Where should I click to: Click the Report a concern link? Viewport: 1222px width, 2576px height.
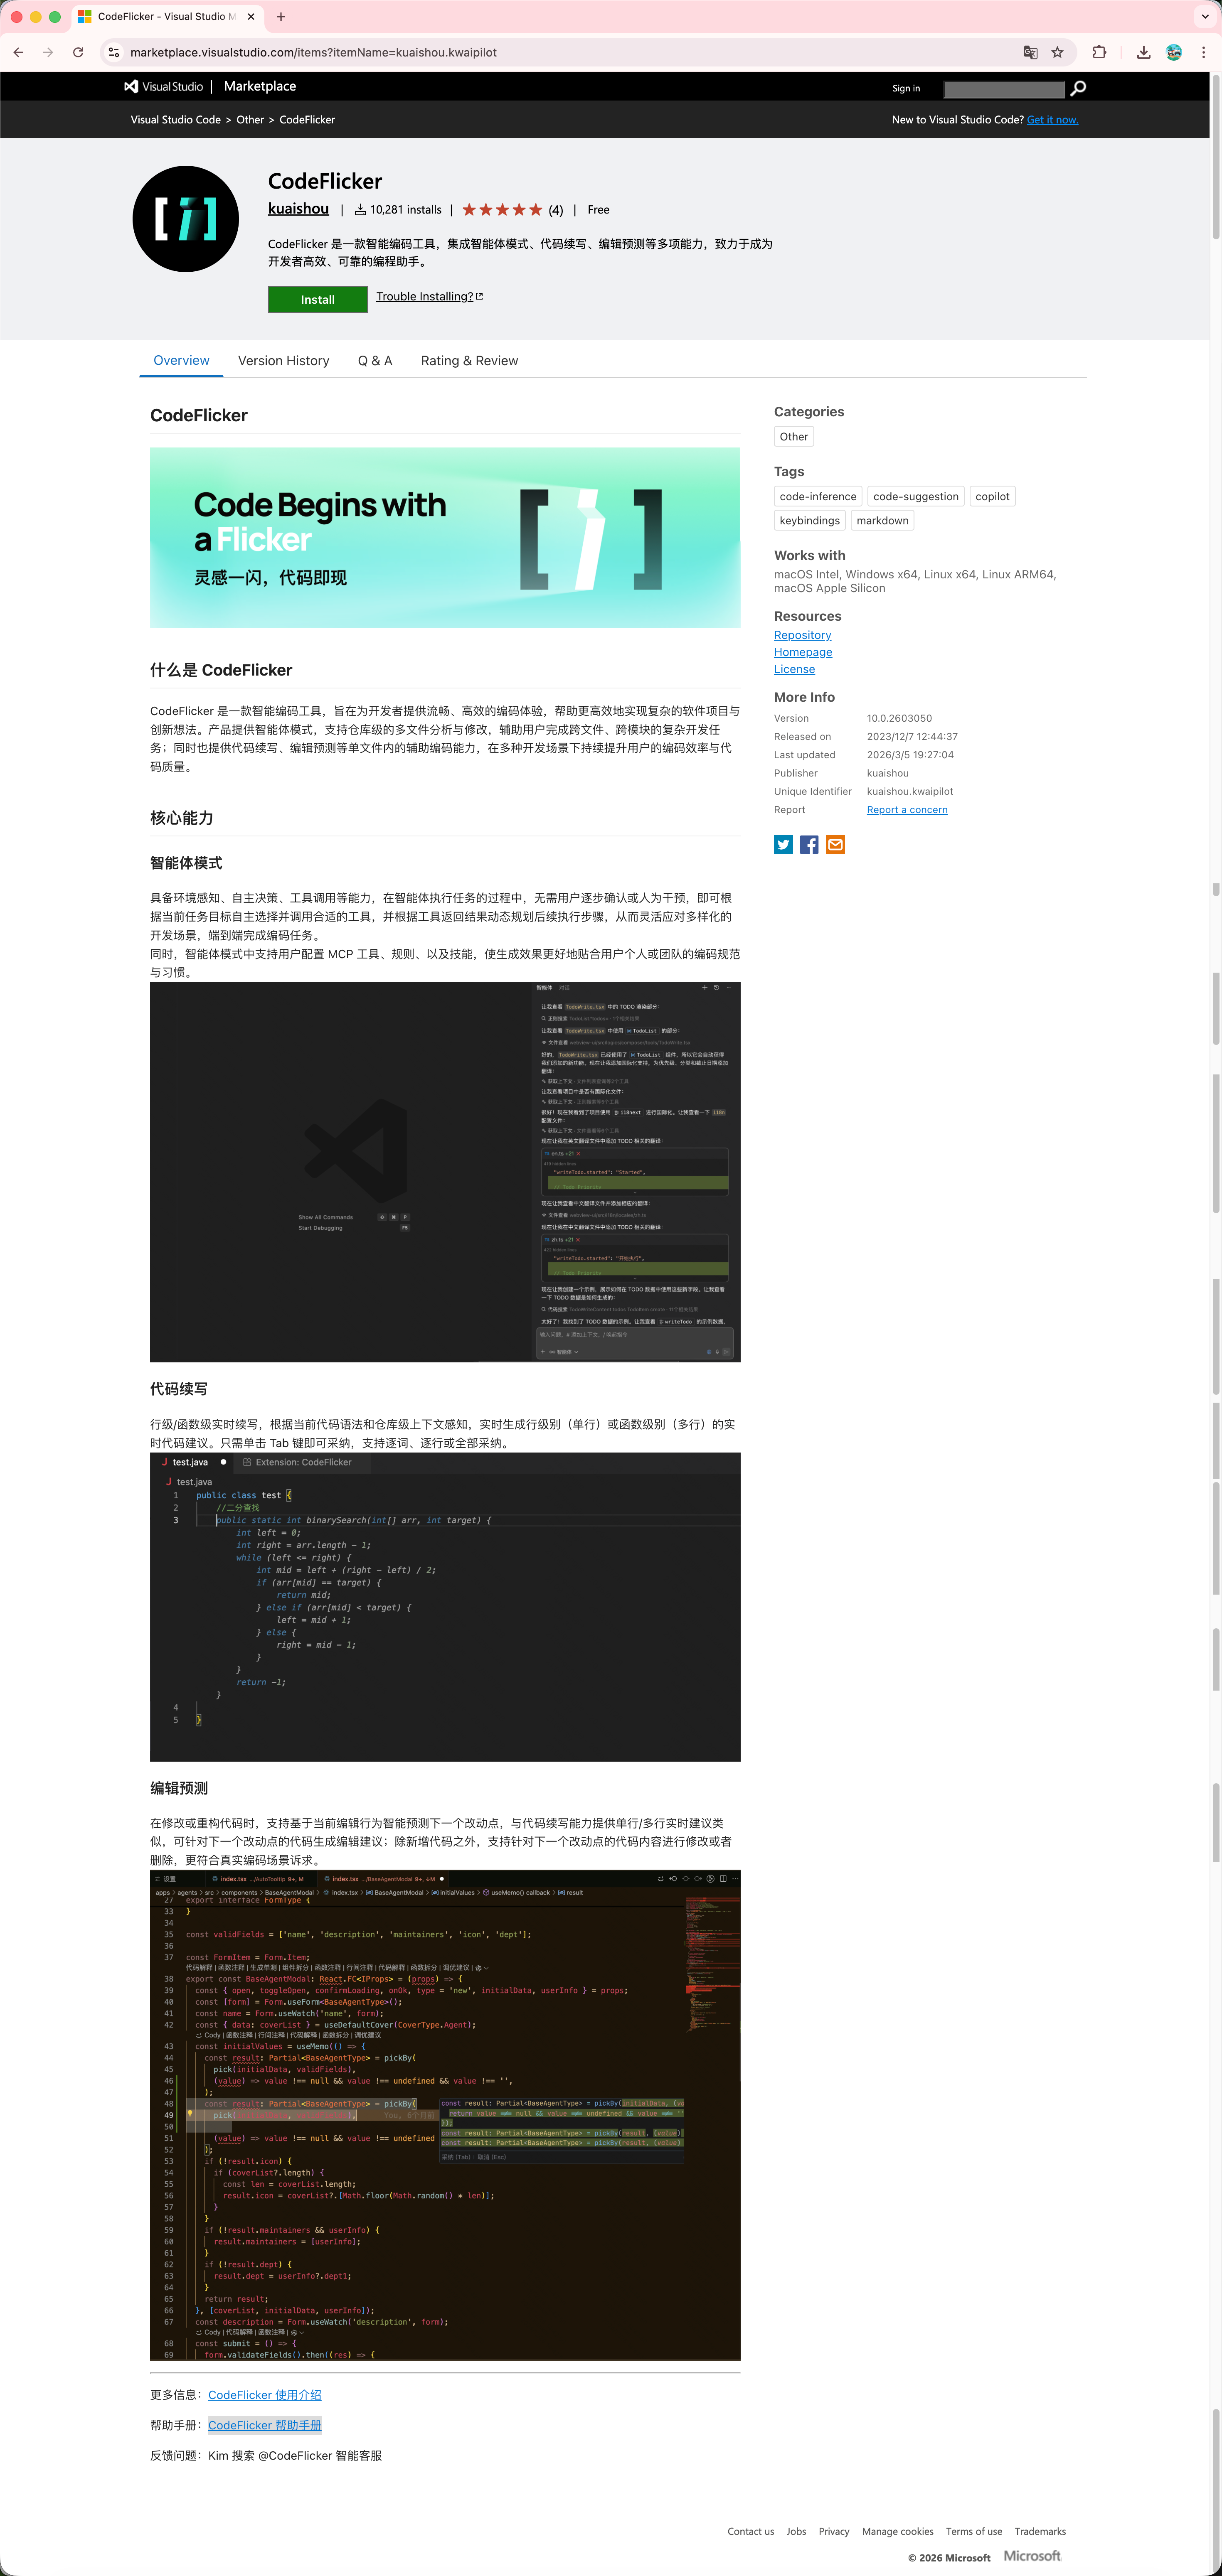coord(906,810)
